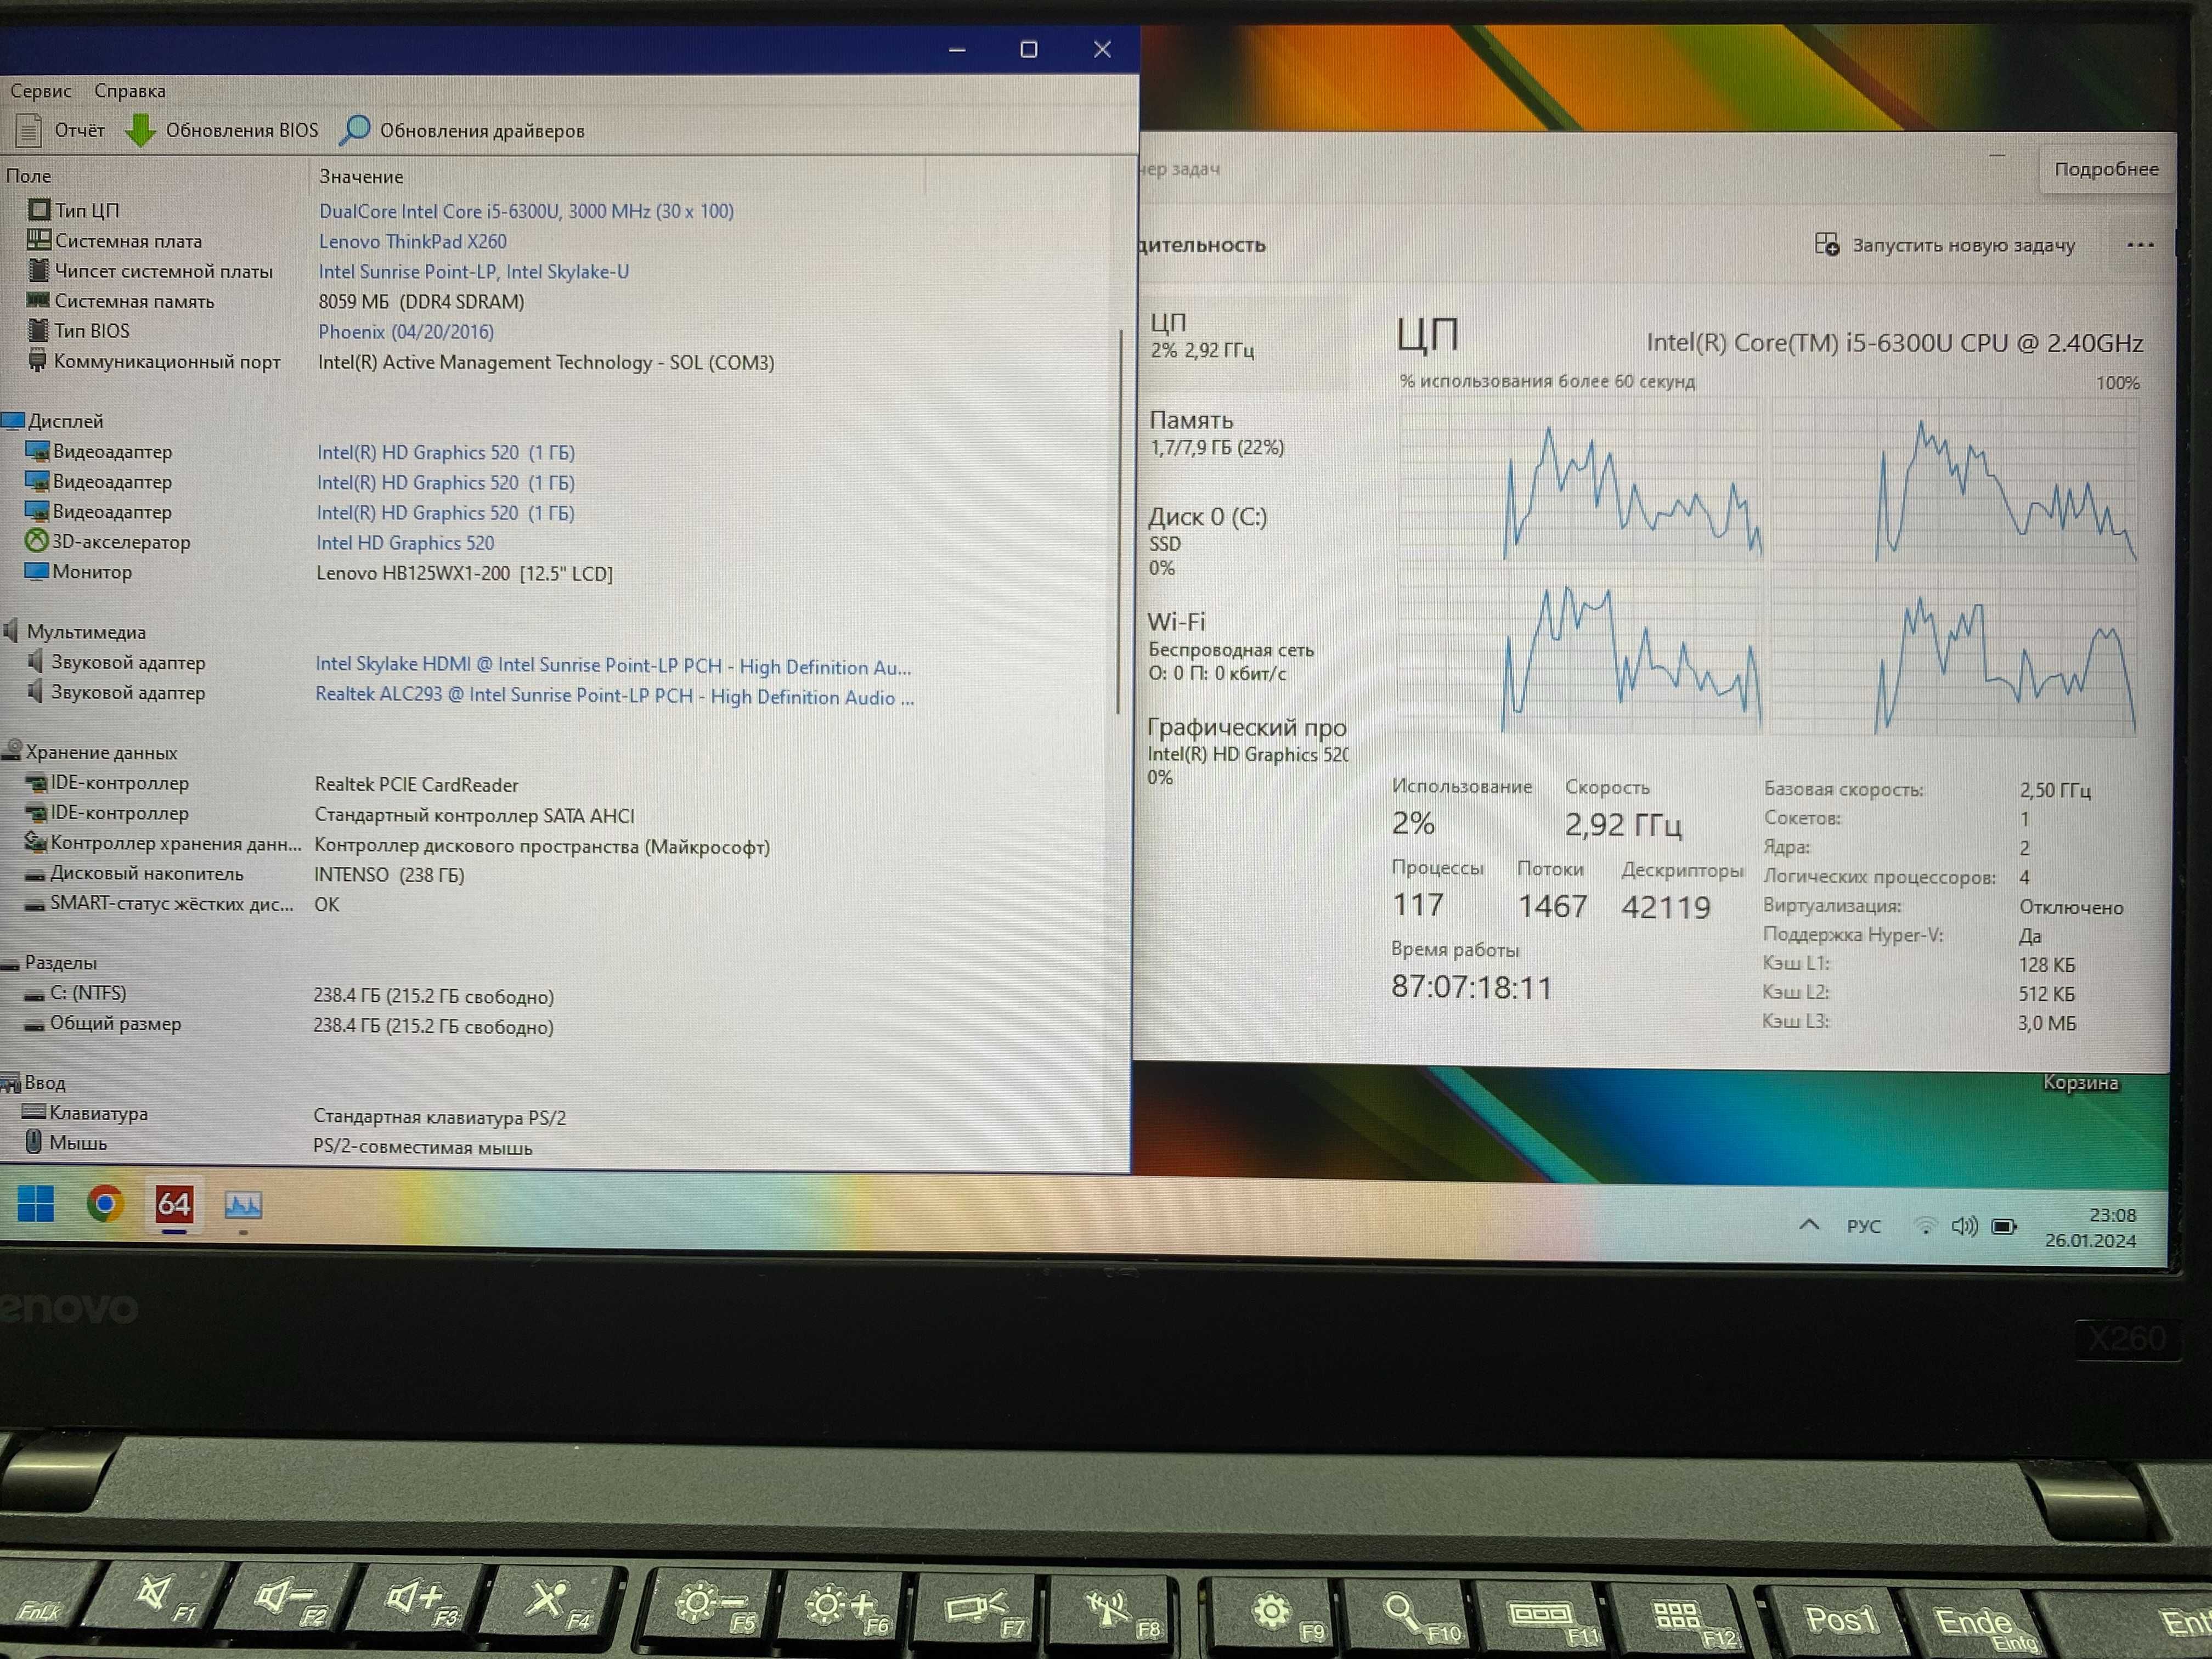Select the Разделы group icon
Screen dimensions: 2212x1659
coord(11,964)
